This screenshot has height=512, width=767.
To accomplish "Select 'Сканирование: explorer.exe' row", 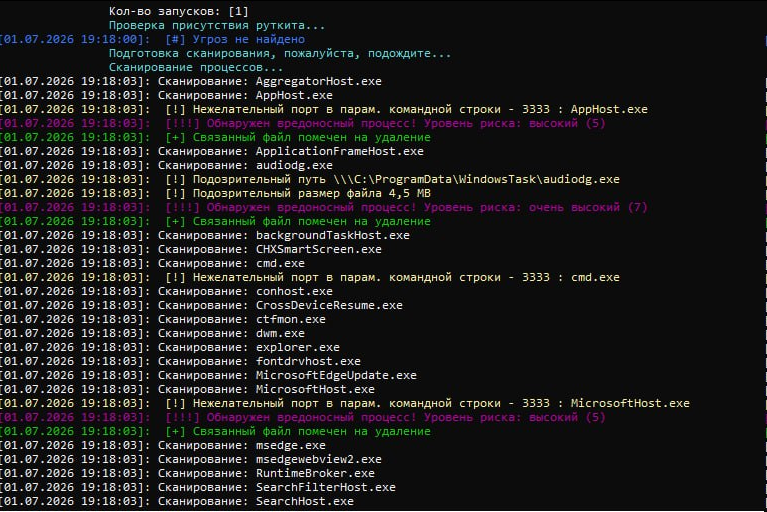I will [x=170, y=347].
